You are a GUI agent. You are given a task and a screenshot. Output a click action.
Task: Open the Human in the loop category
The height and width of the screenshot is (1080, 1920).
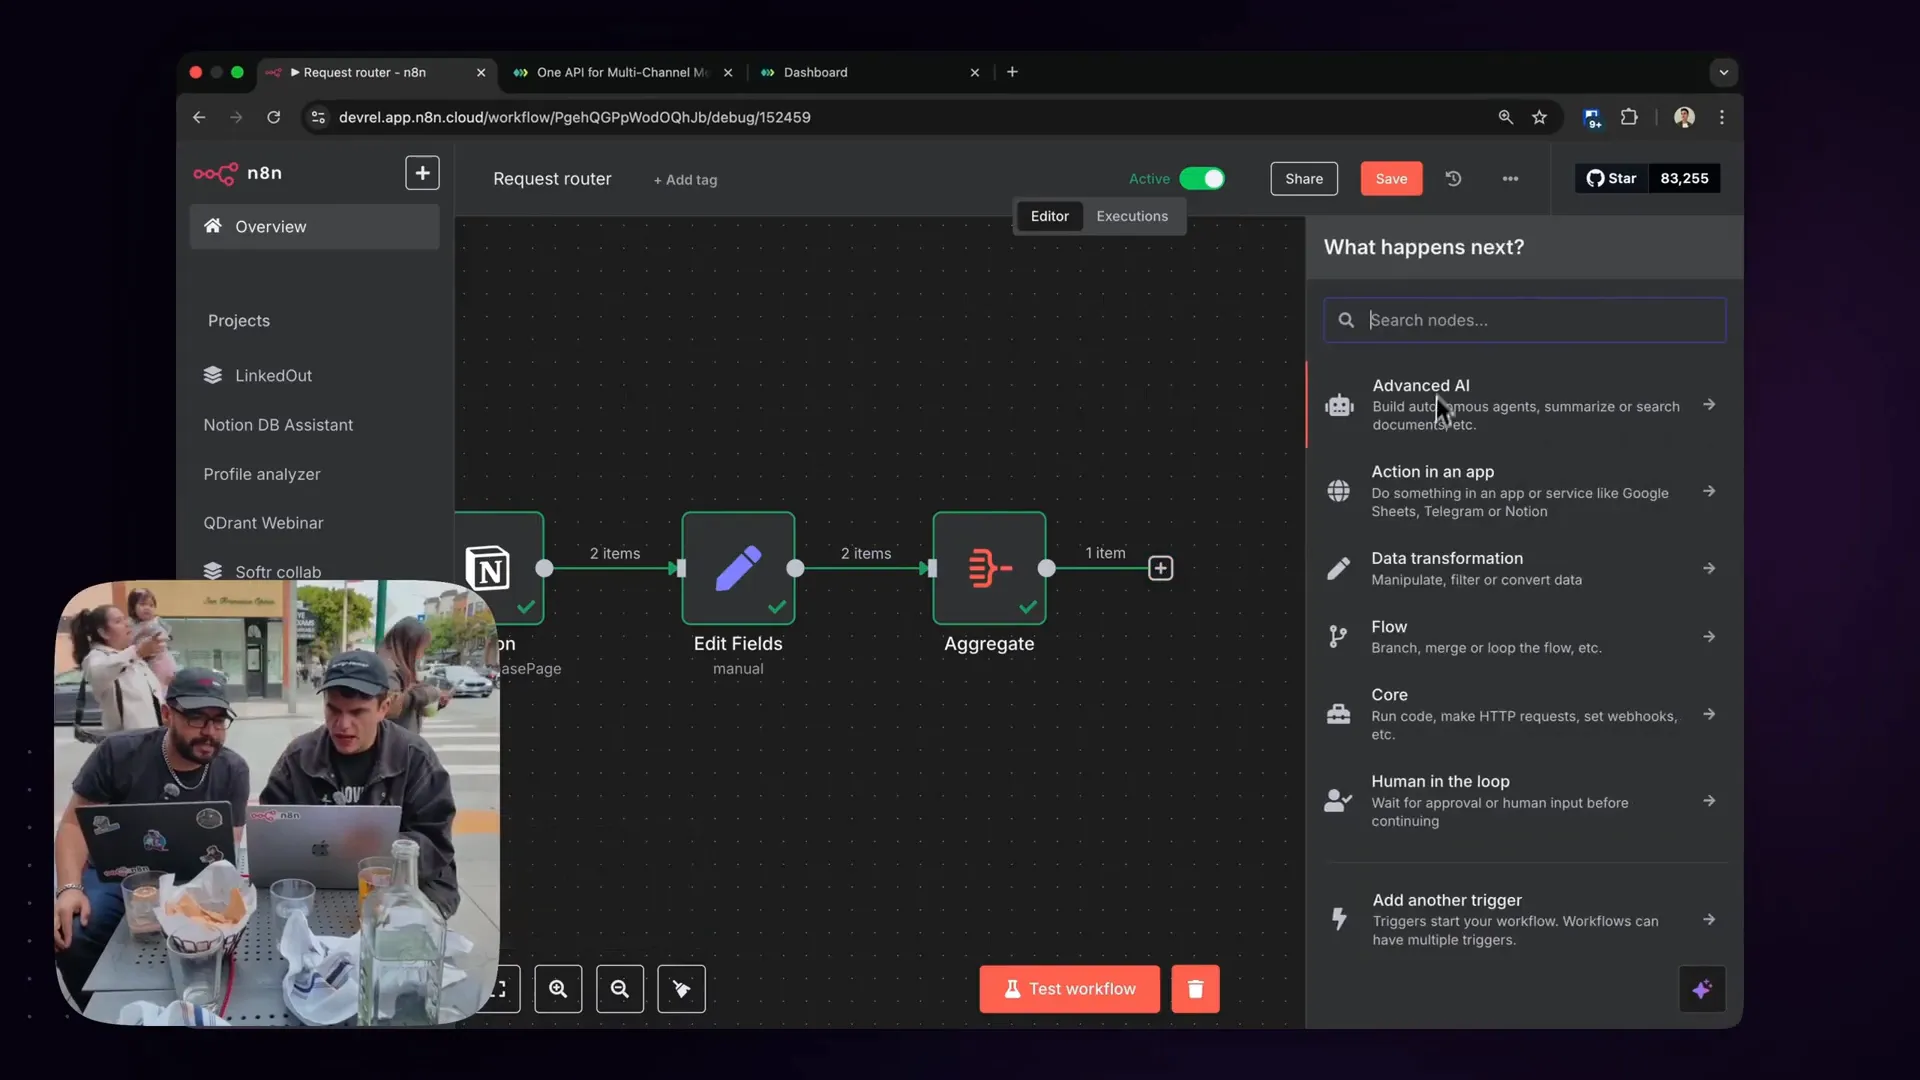point(1525,801)
